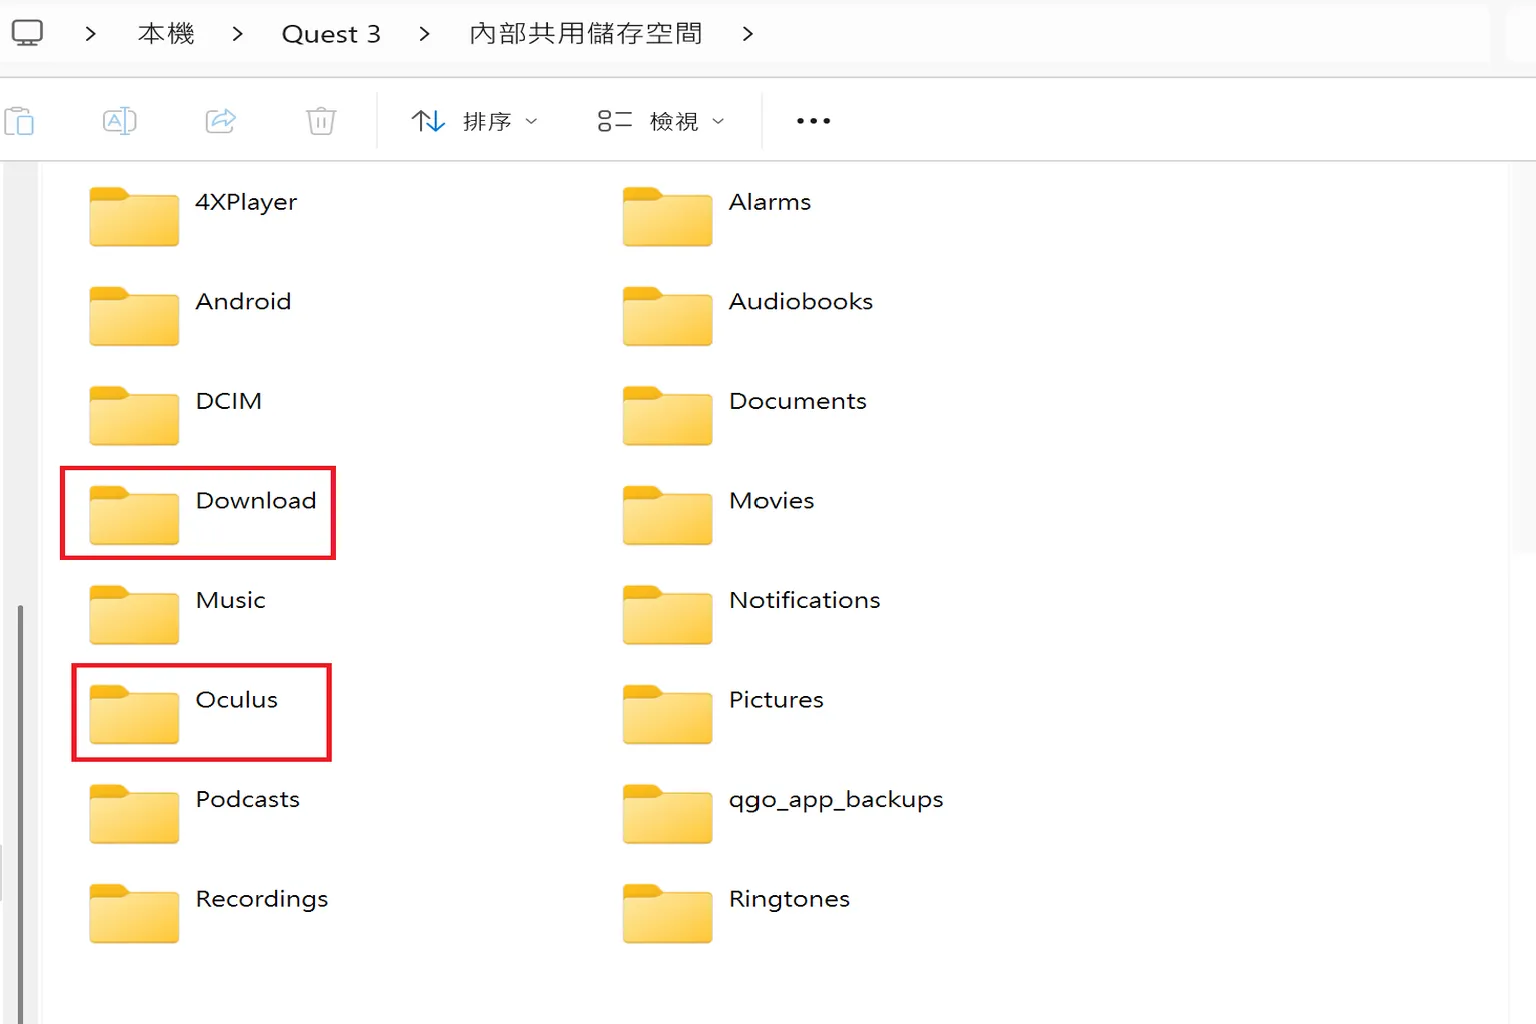
Task: Click the computer icon in the breadcrumb bar
Action: [x=27, y=31]
